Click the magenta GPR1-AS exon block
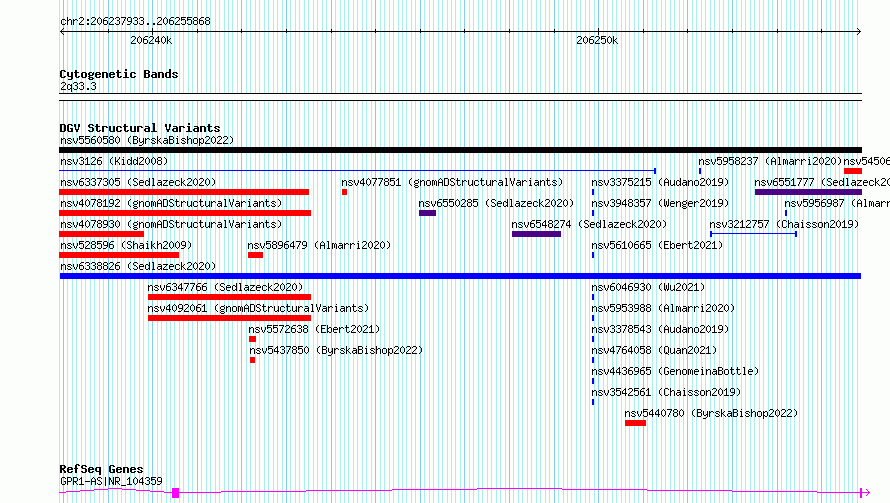The width and height of the screenshot is (890, 503). pos(175,493)
